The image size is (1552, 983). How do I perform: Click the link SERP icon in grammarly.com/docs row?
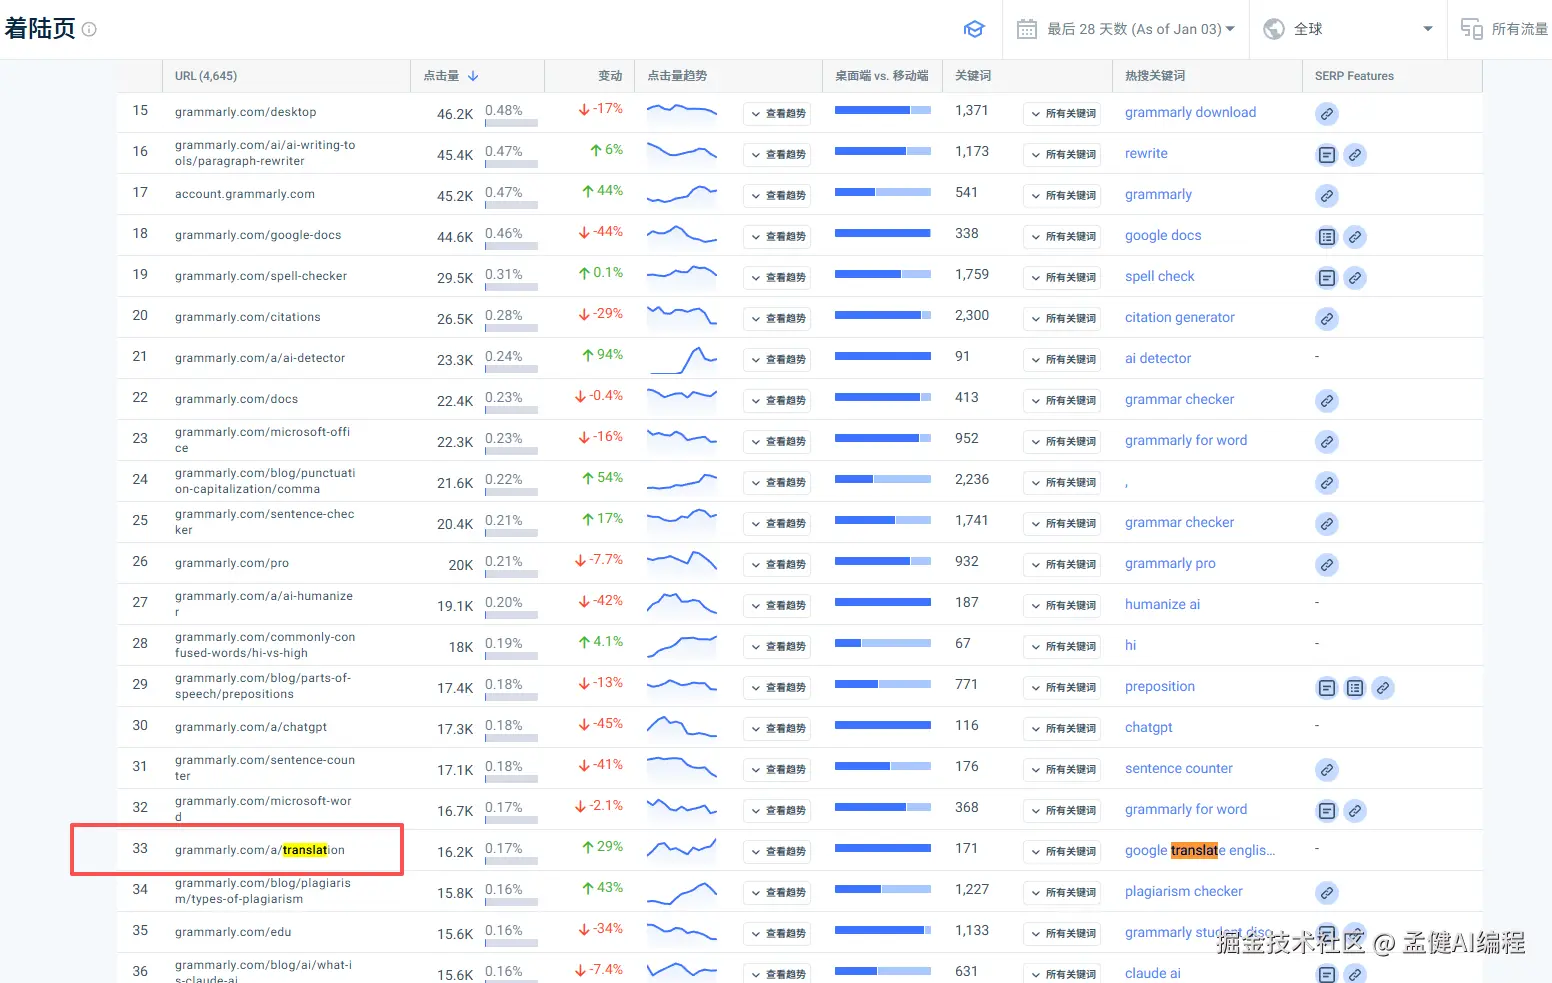[x=1326, y=401]
